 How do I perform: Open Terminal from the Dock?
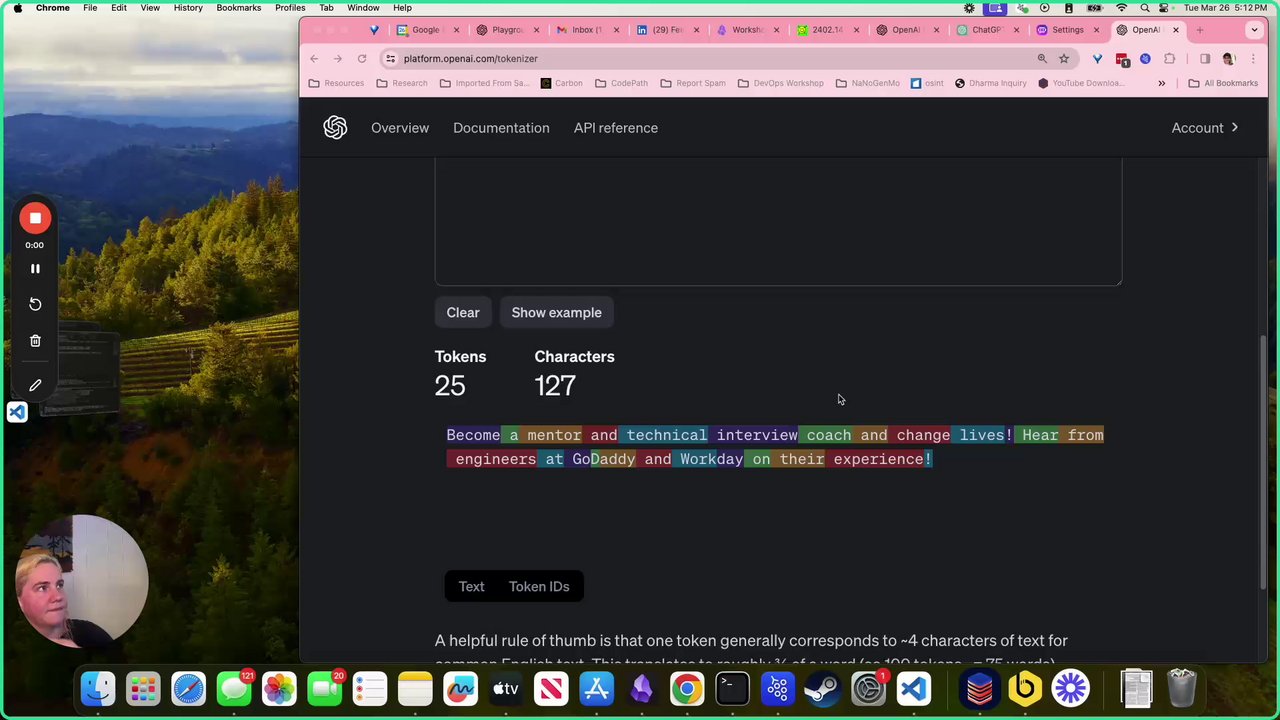(x=732, y=689)
